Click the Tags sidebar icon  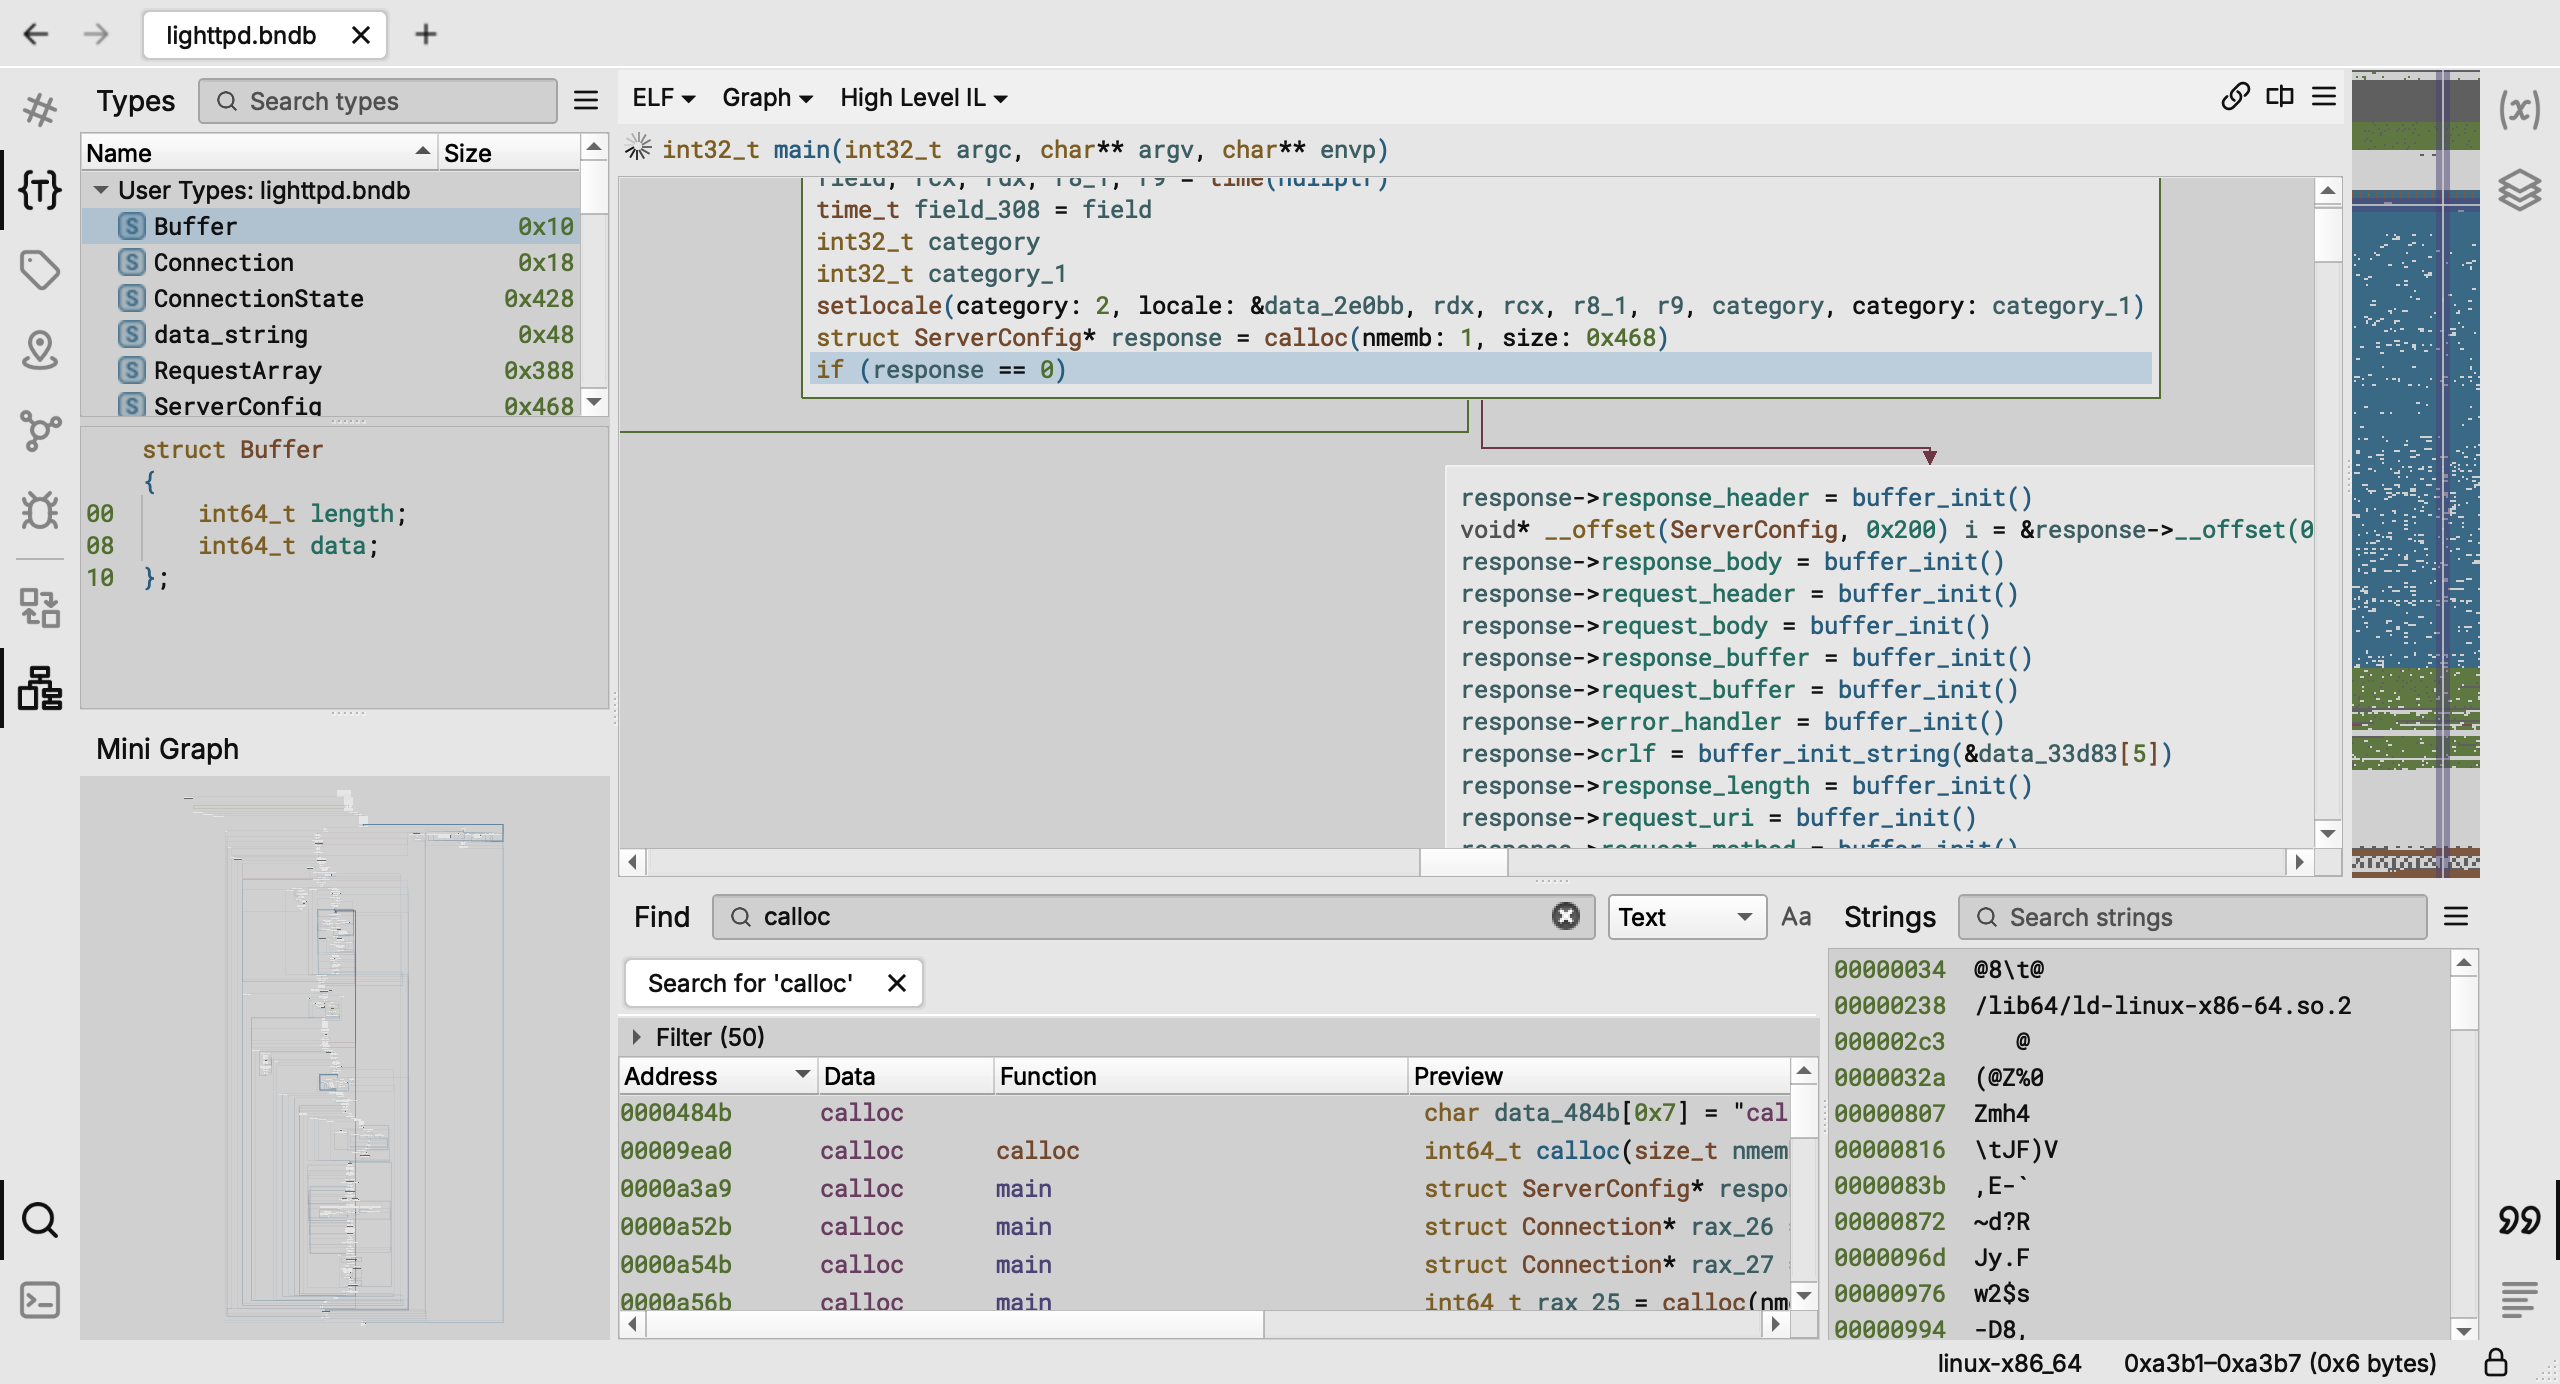coord(40,270)
